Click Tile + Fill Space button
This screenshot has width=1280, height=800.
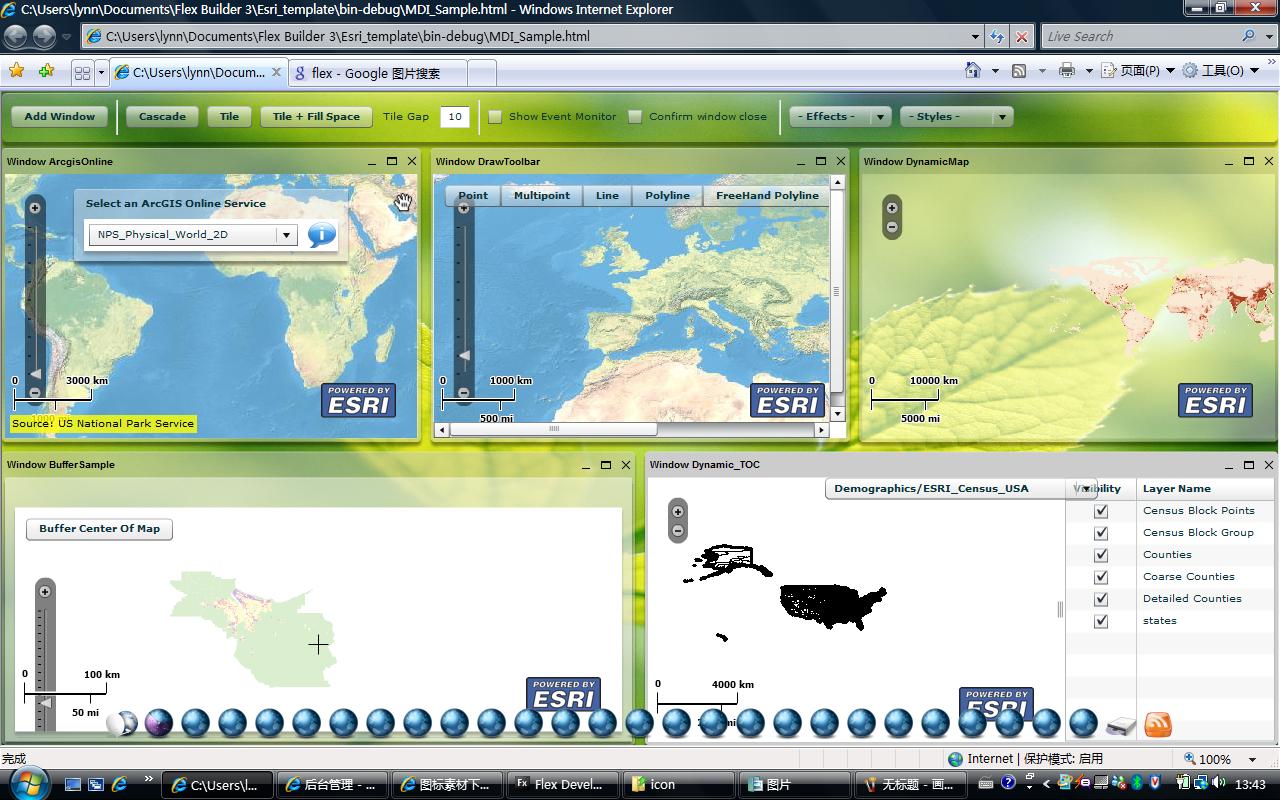[316, 116]
